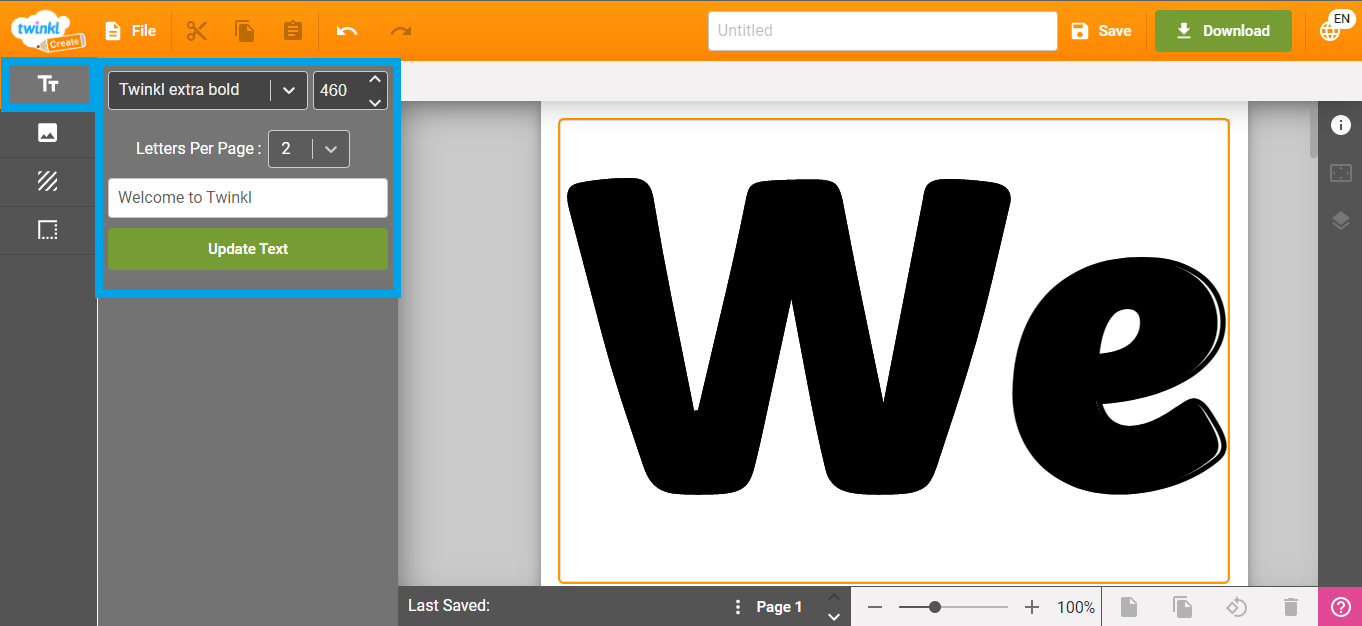Select the Text tool in the sidebar
Viewport: 1362px width, 626px height.
tap(47, 84)
